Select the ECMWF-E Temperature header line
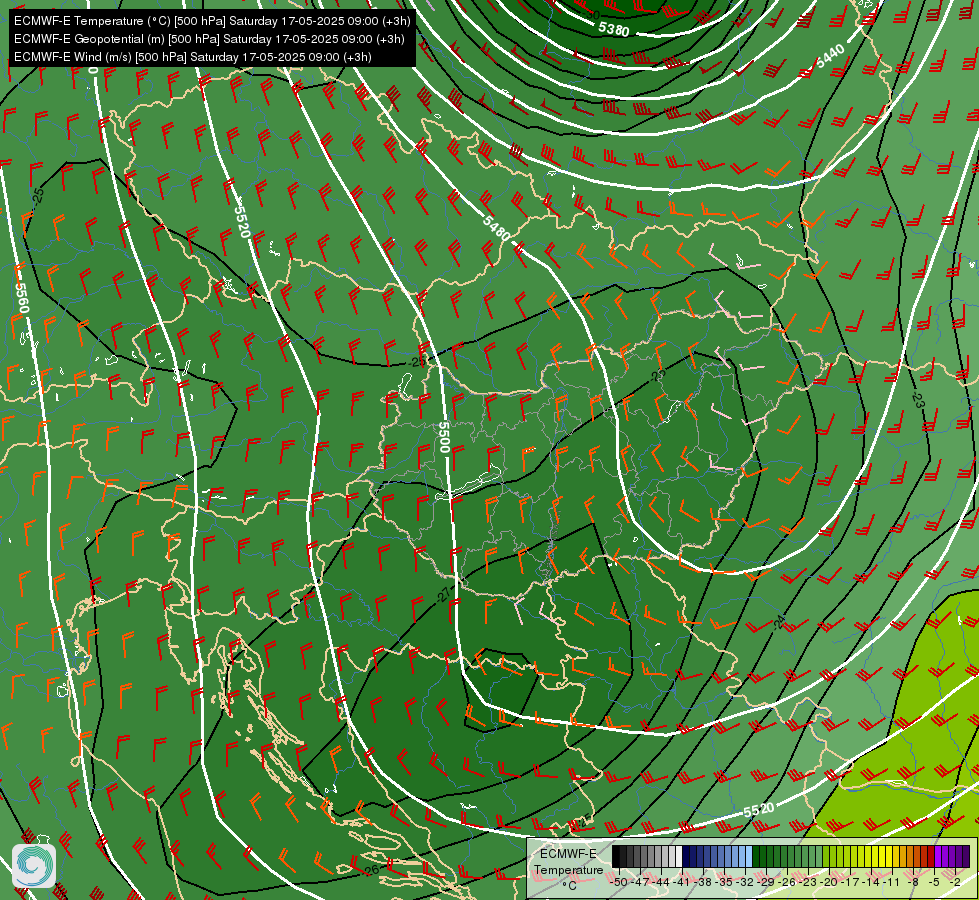 click(x=212, y=21)
